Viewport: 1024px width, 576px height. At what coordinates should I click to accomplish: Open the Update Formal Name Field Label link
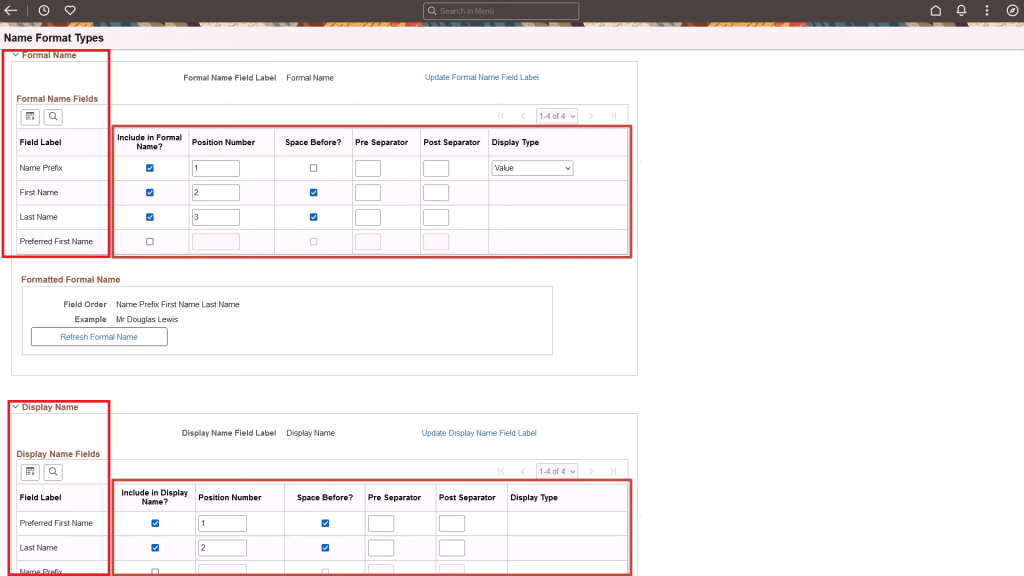(482, 77)
